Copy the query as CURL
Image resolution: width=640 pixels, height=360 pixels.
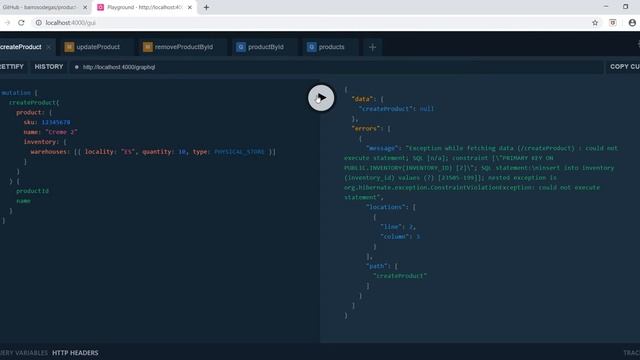(624, 67)
